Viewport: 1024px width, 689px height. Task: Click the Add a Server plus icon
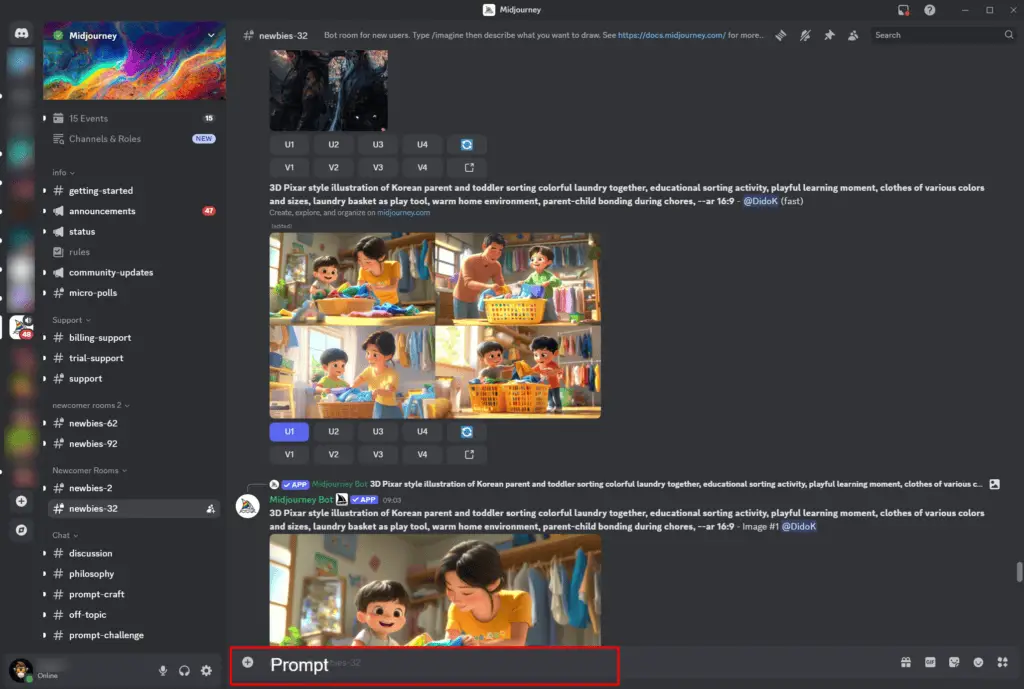21,501
